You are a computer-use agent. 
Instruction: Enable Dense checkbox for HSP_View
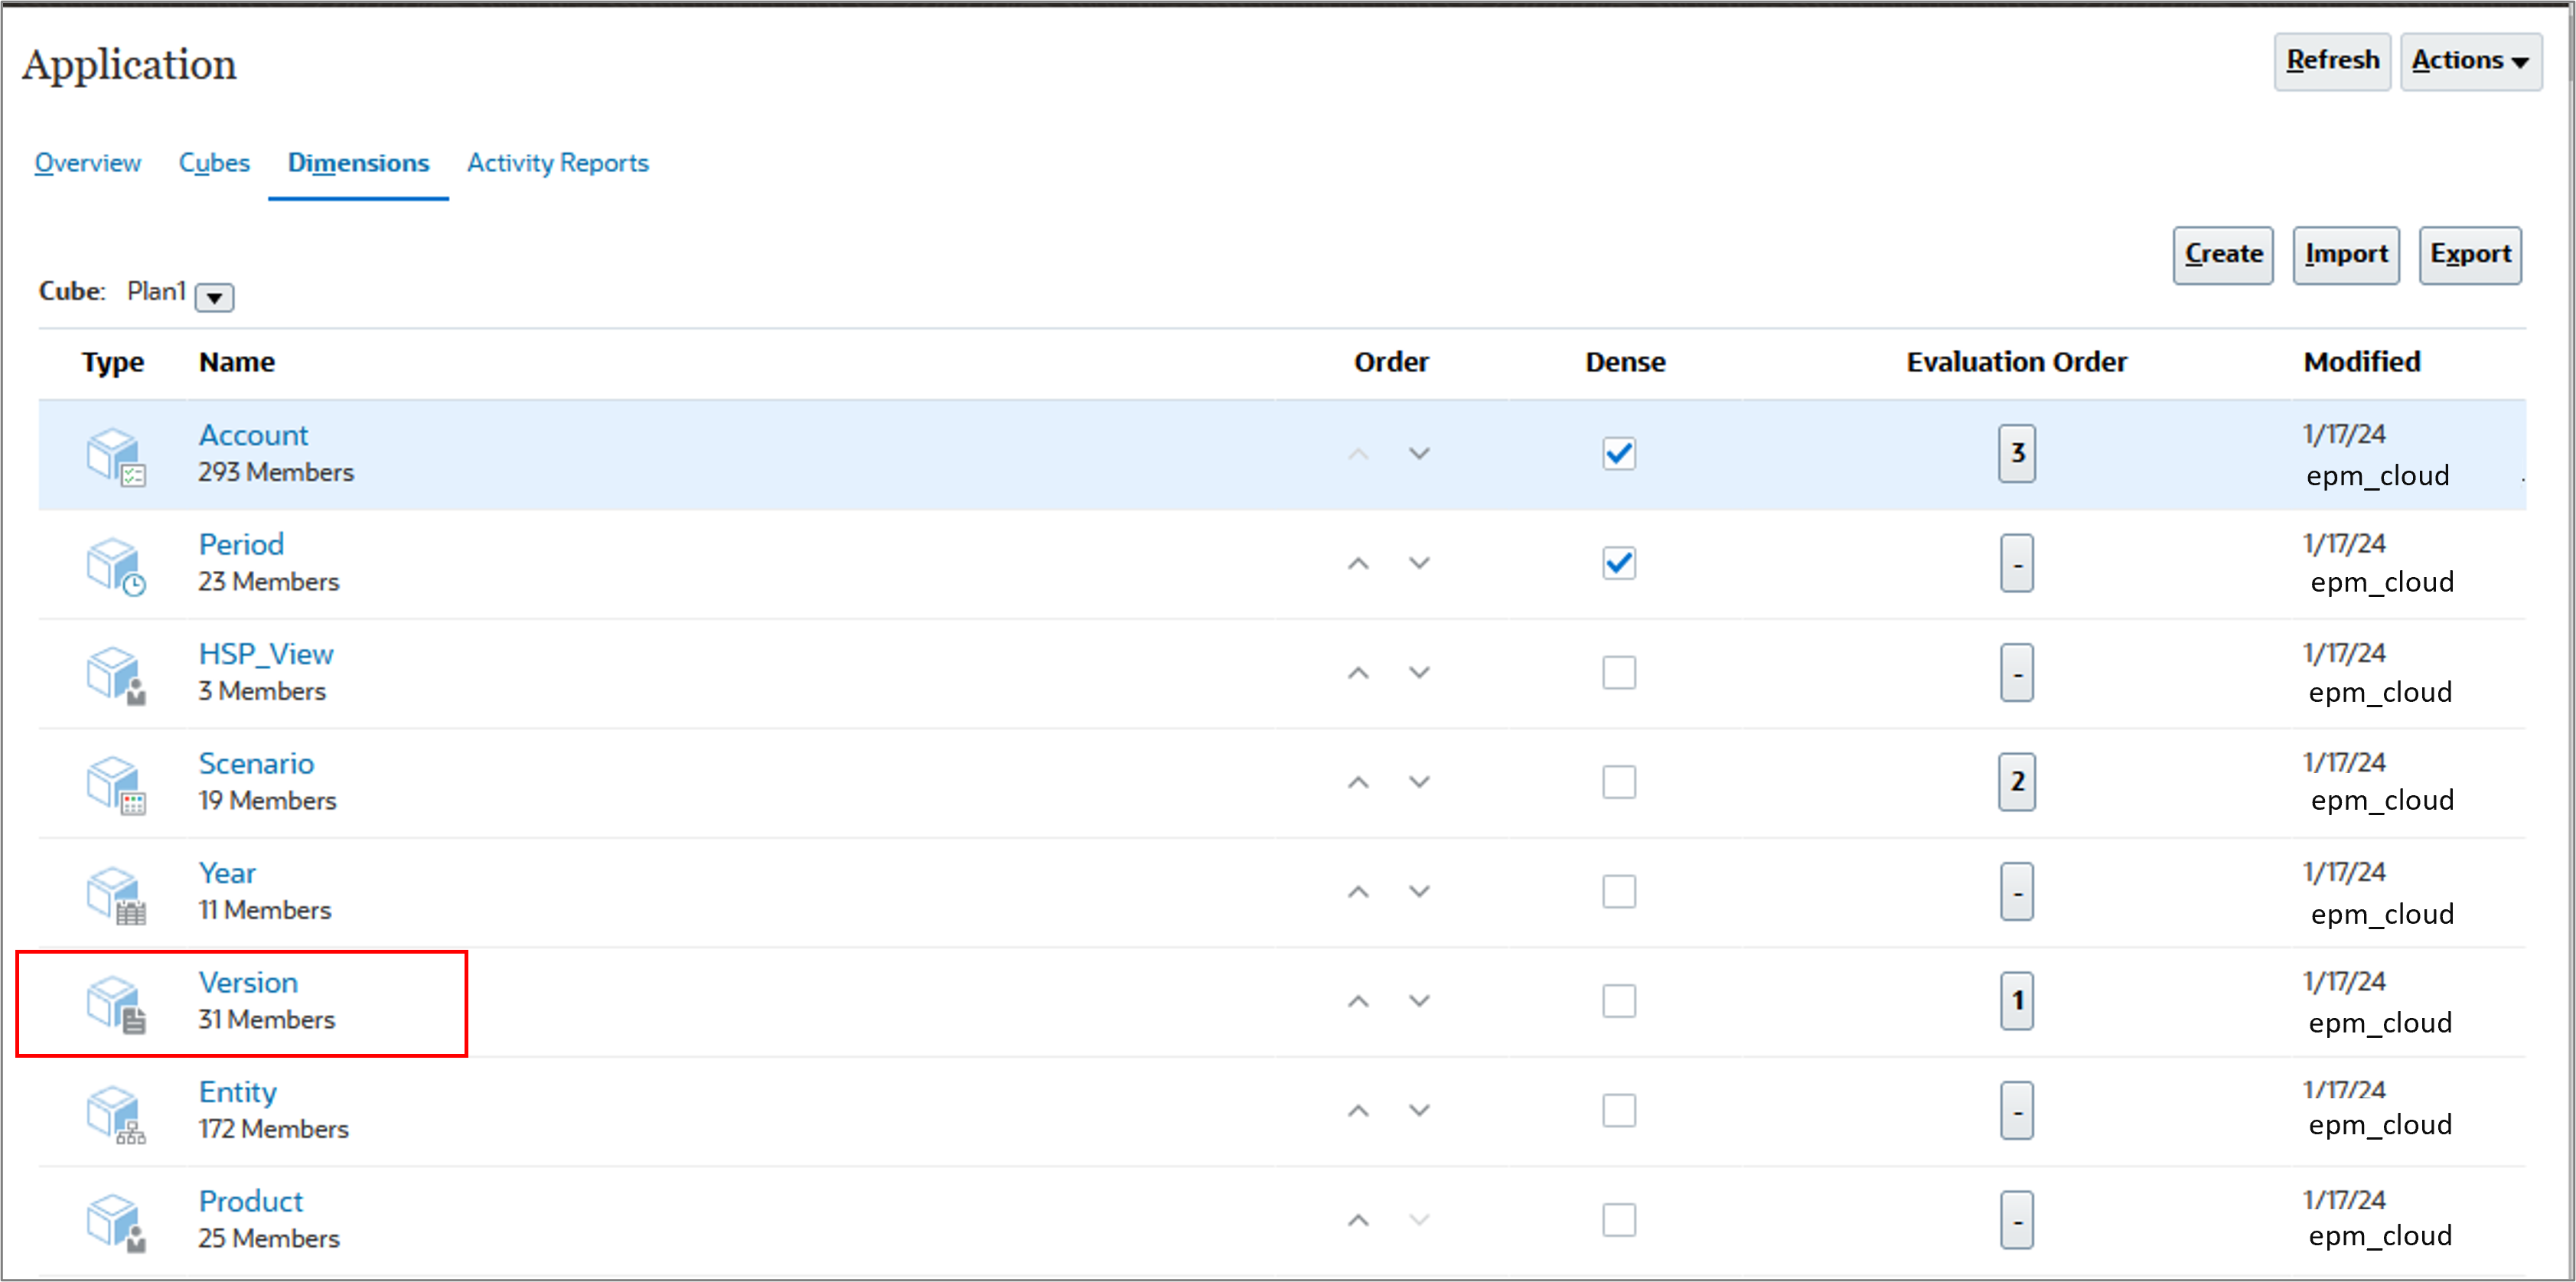click(x=1618, y=673)
